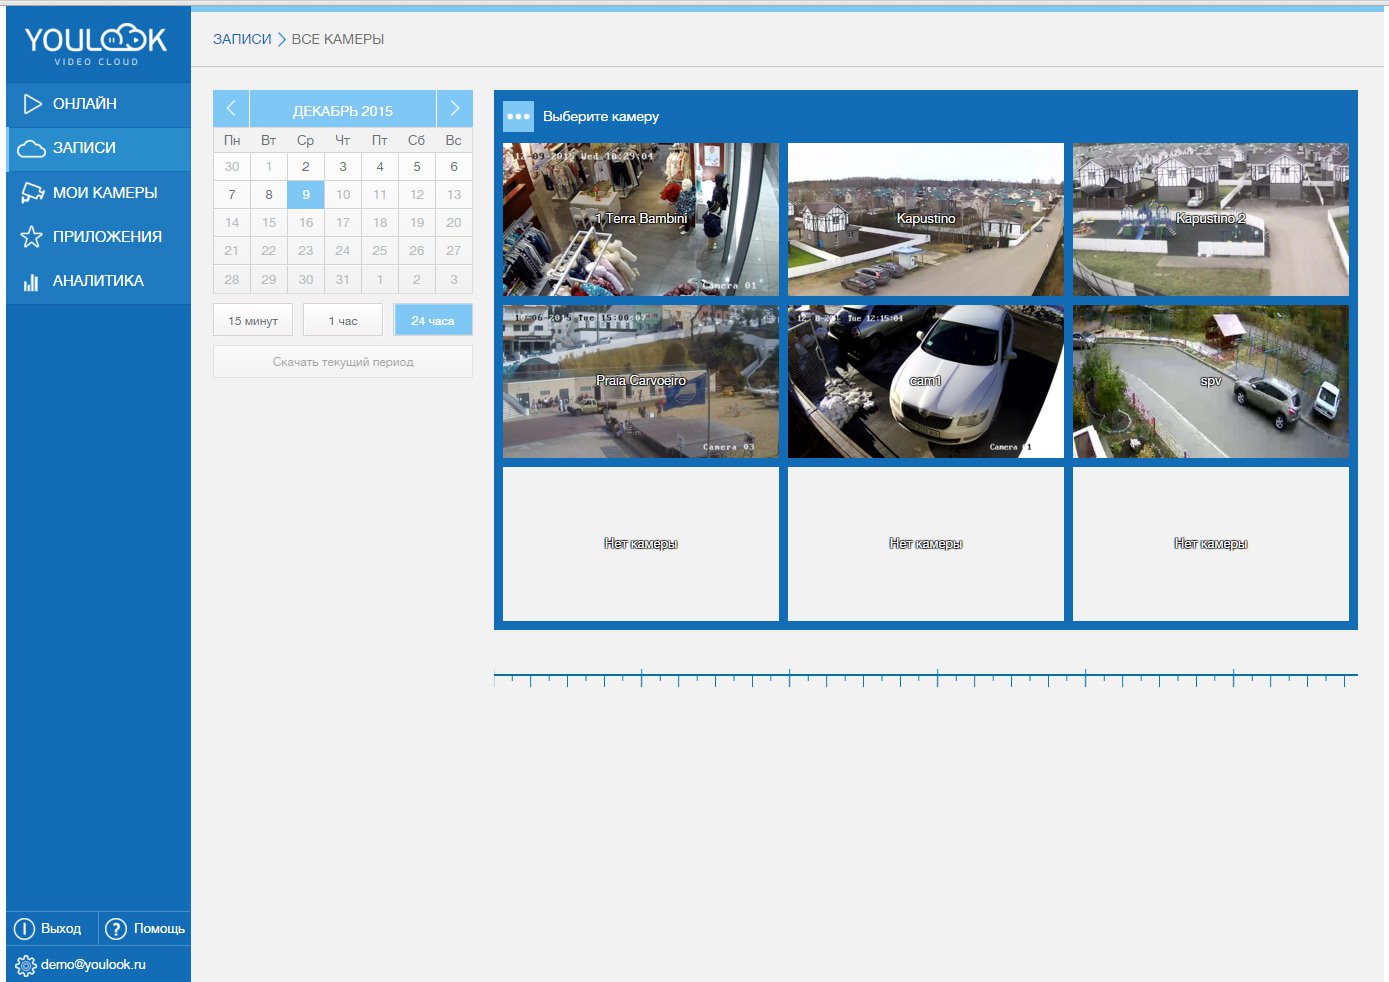
Task: Go to previous month in calendar
Action: pos(231,109)
